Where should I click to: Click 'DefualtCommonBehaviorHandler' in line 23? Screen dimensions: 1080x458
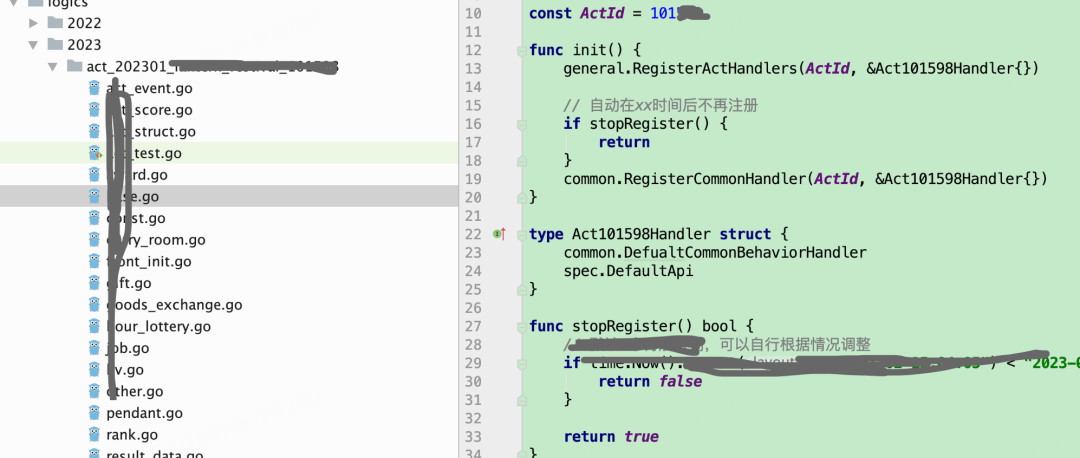pyautogui.click(x=745, y=253)
